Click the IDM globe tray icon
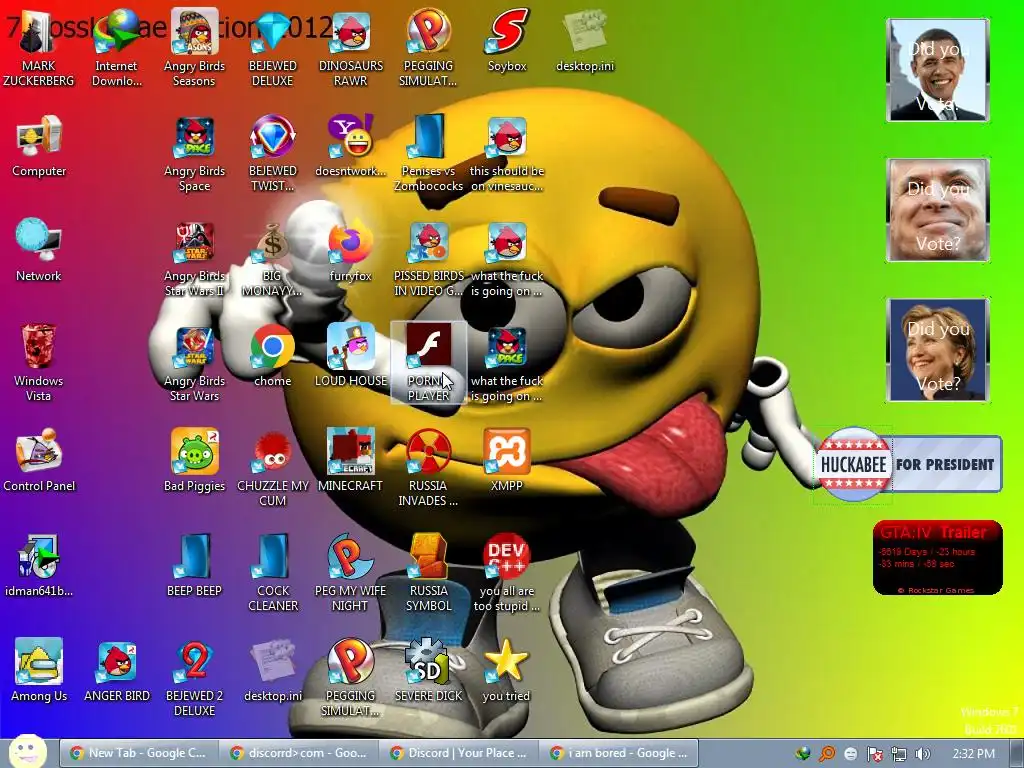 803,754
